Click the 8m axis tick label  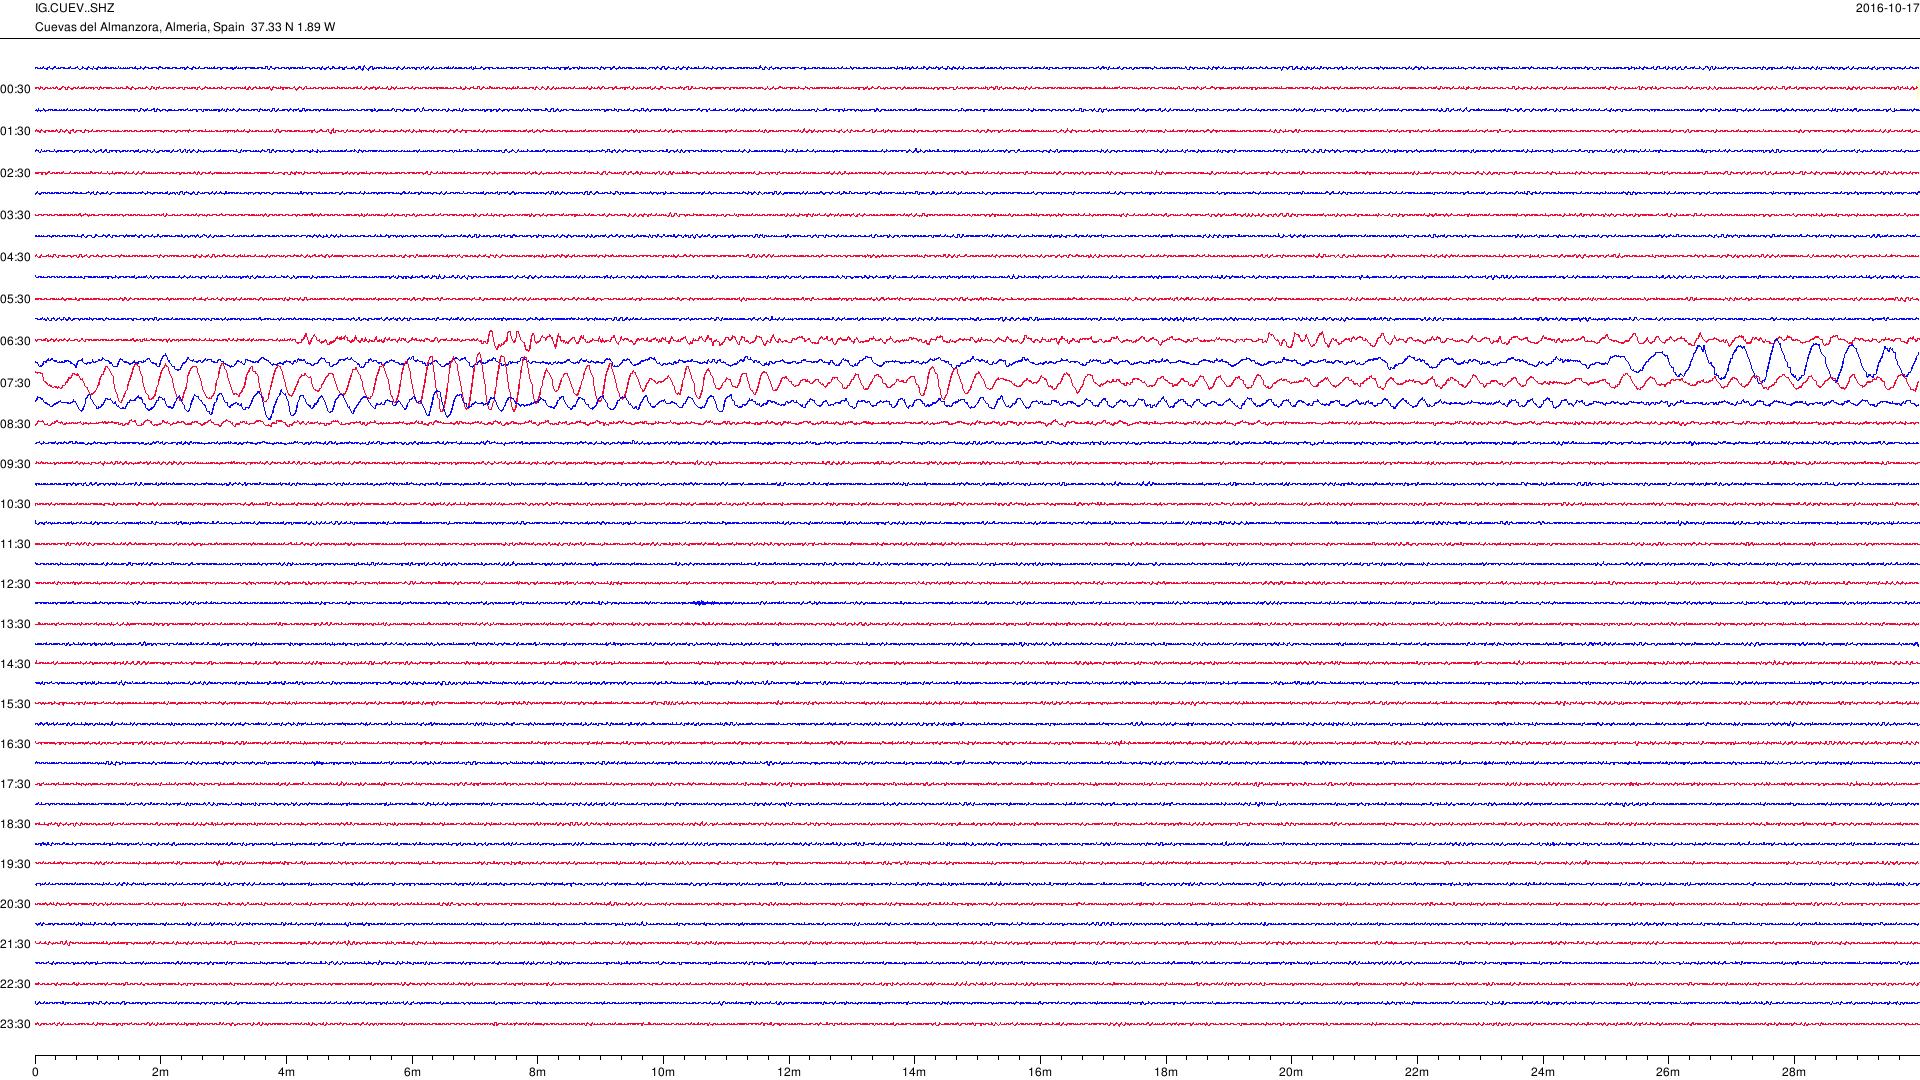click(x=537, y=1072)
